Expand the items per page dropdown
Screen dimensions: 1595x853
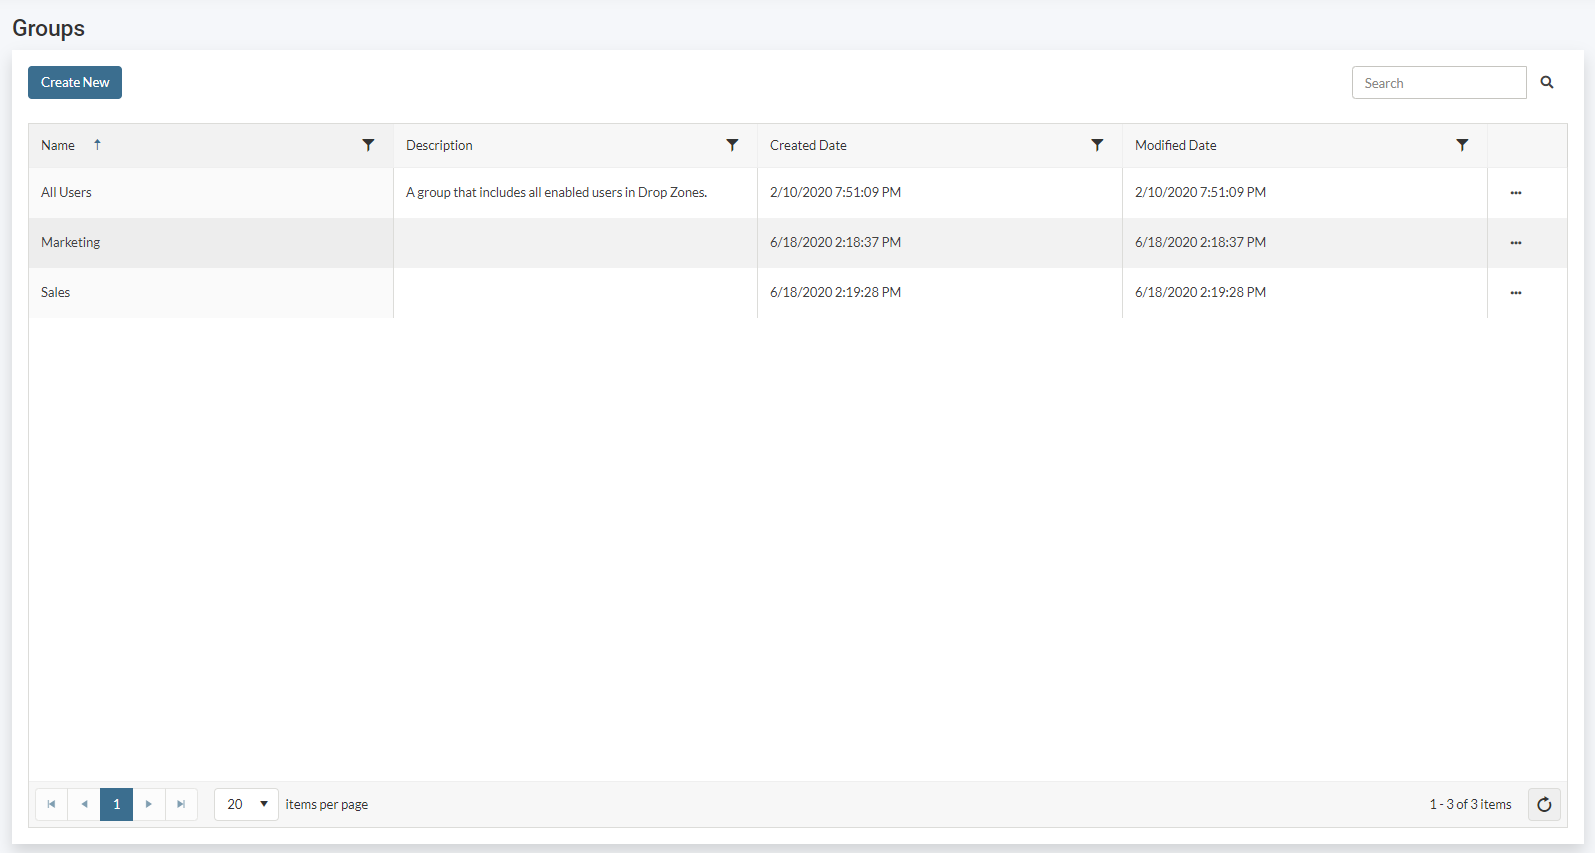pyautogui.click(x=263, y=805)
